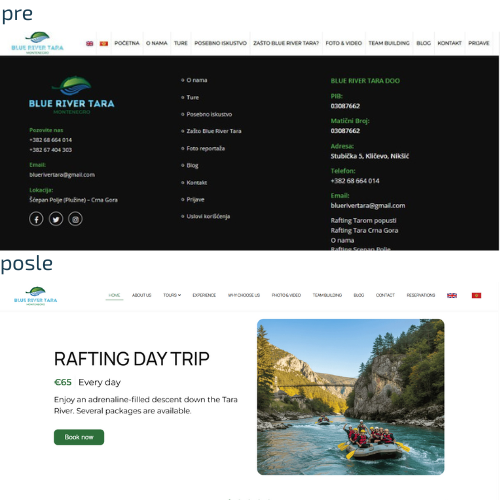500x500 pixels.
Task: Open the Uslovi korišćenja footer link
Action: tap(208, 216)
